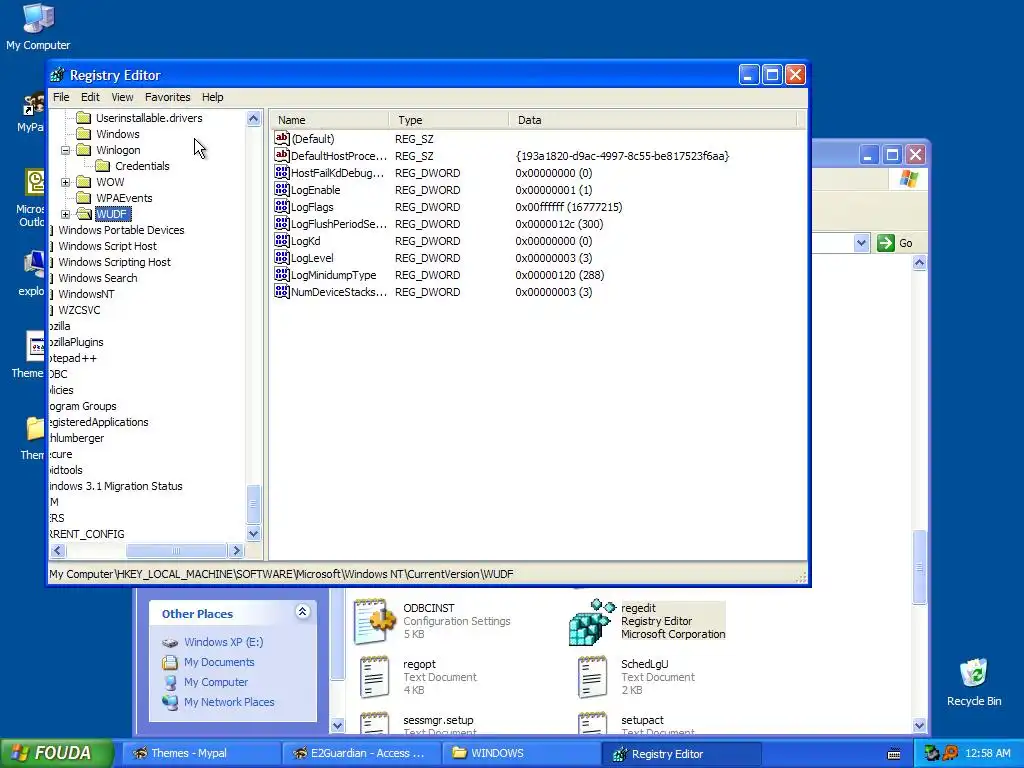The height and width of the screenshot is (768, 1024).
Task: Switch to E2Guardian taskbar button
Action: (361, 753)
